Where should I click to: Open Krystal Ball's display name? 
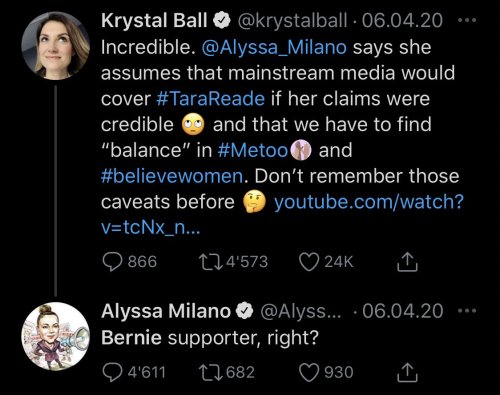[x=154, y=20]
